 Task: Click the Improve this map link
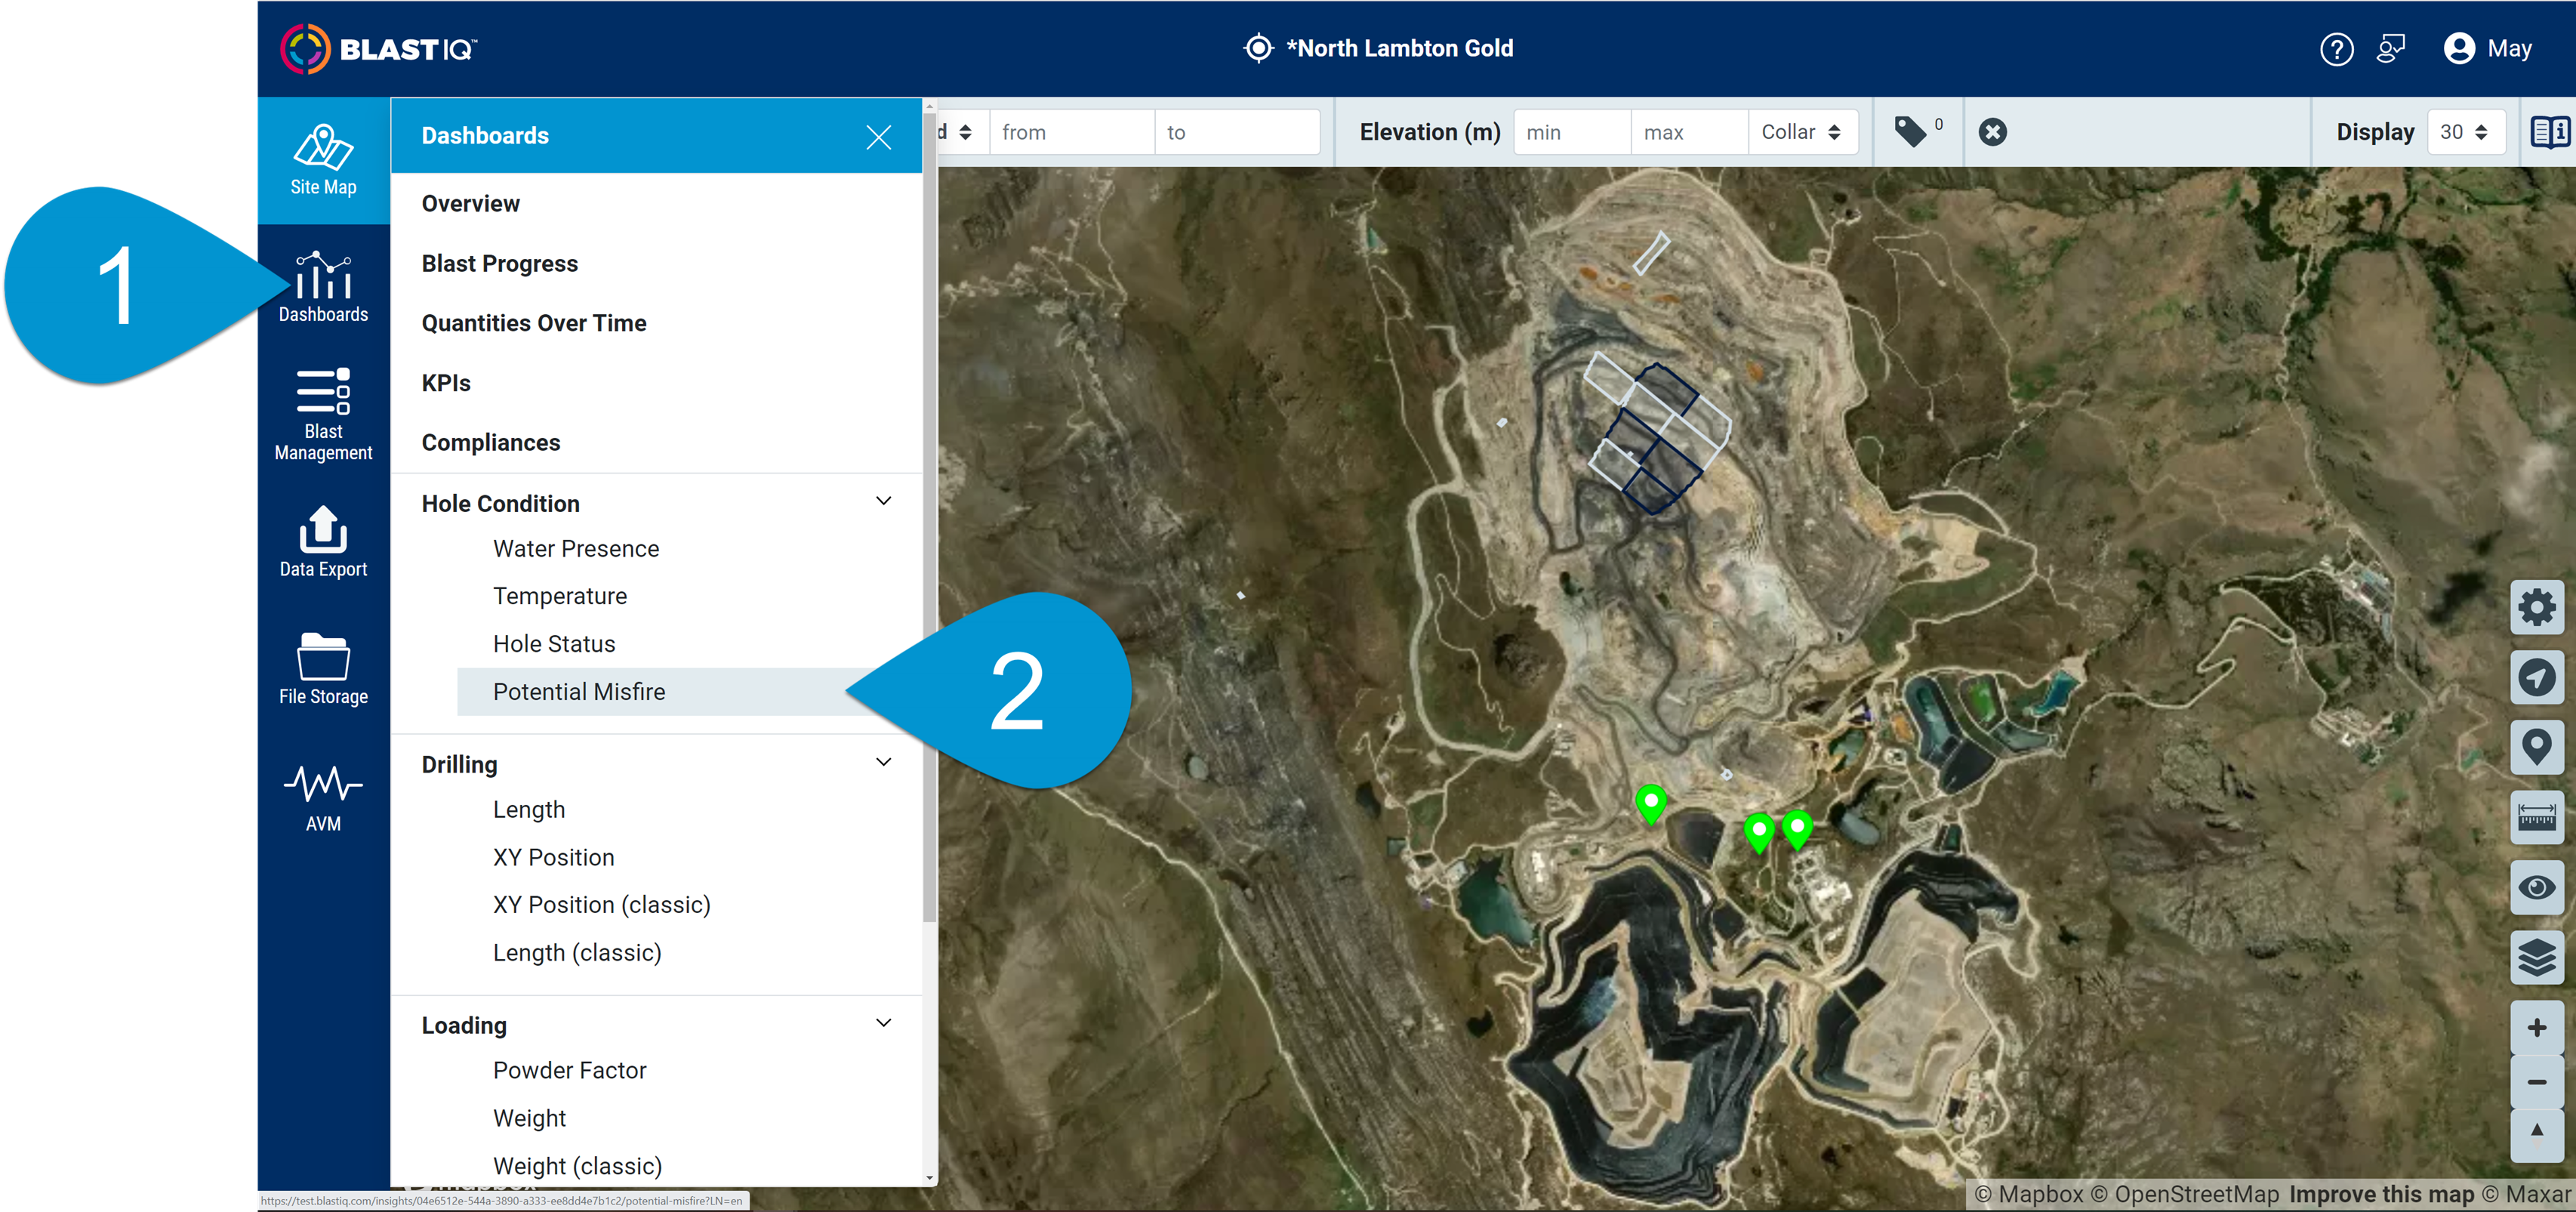[2381, 1194]
